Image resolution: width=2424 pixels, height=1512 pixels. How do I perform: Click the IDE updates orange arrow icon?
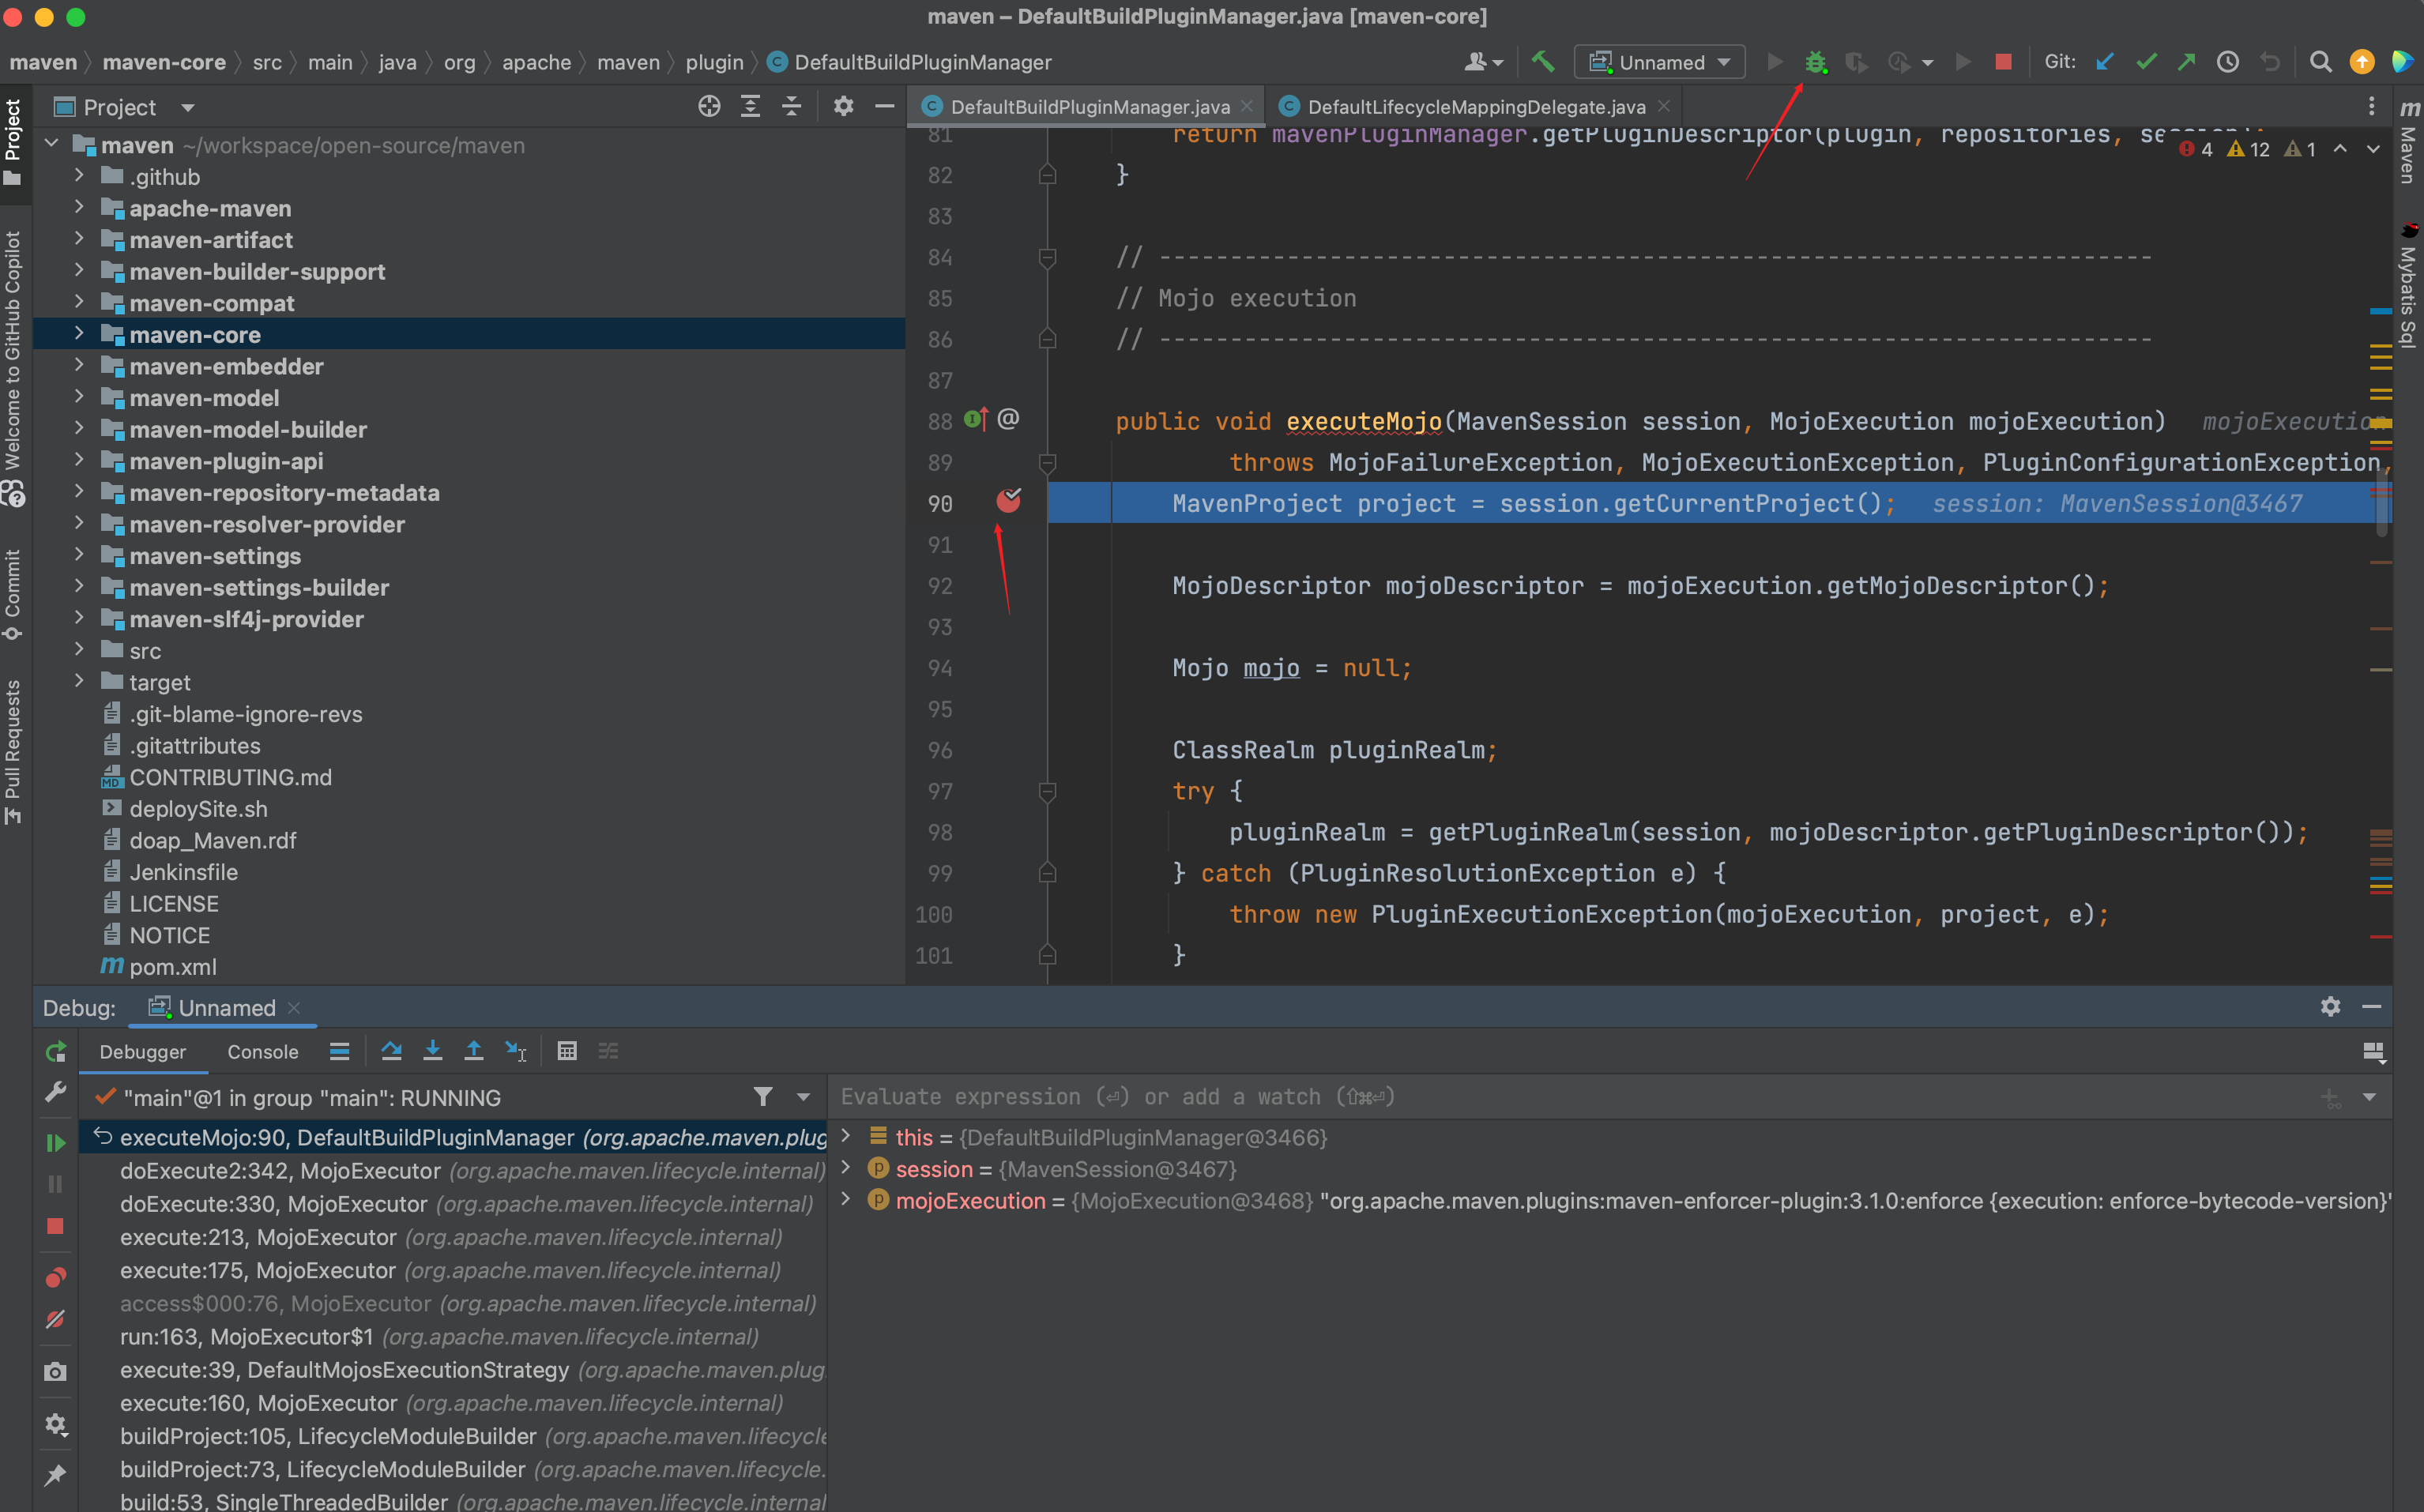coord(2362,62)
